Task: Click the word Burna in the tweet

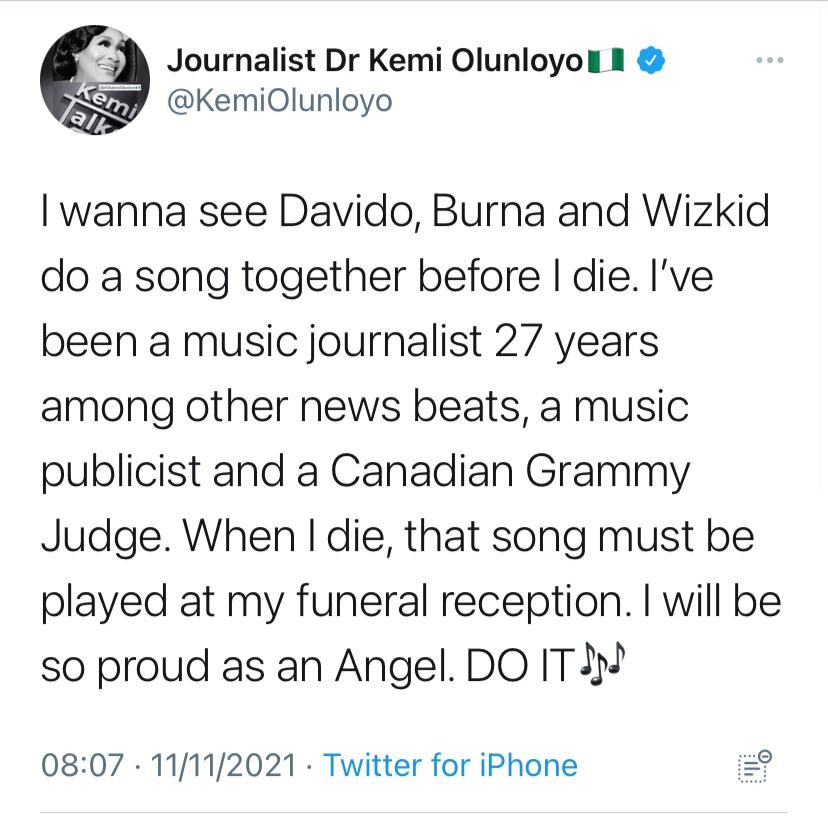Action: pyautogui.click(x=485, y=214)
